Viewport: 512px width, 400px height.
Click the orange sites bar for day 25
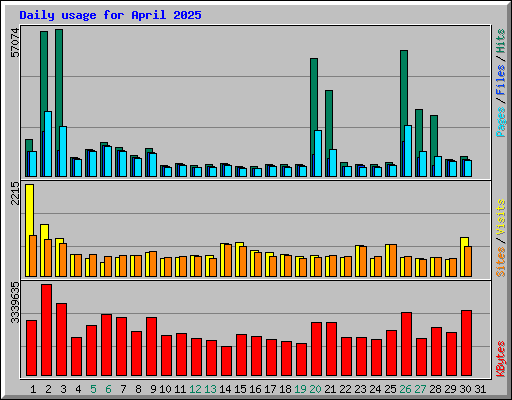pos(393,260)
